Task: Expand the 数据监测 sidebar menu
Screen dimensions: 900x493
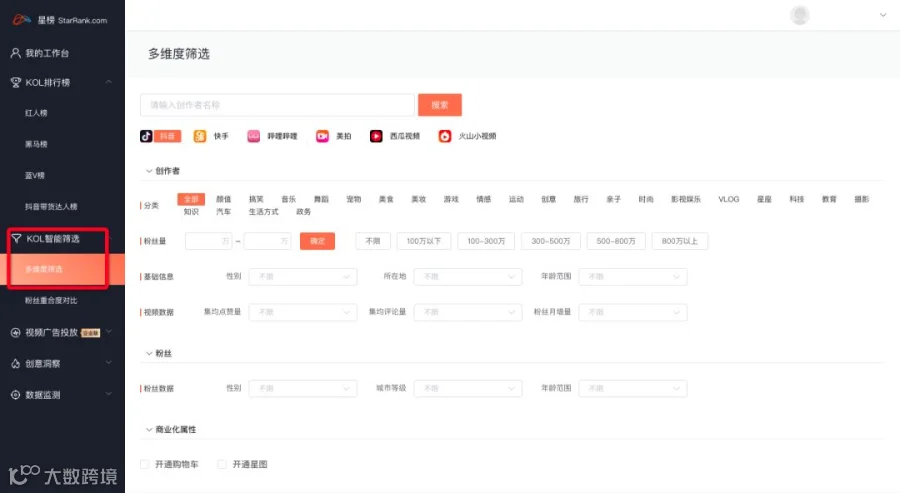Action: point(62,395)
